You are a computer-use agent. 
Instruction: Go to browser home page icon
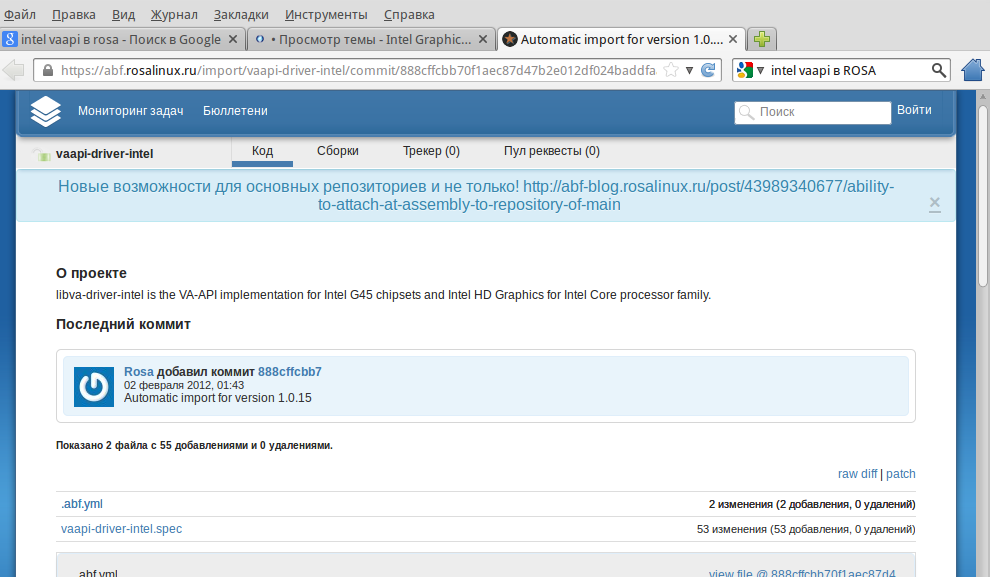point(973,69)
